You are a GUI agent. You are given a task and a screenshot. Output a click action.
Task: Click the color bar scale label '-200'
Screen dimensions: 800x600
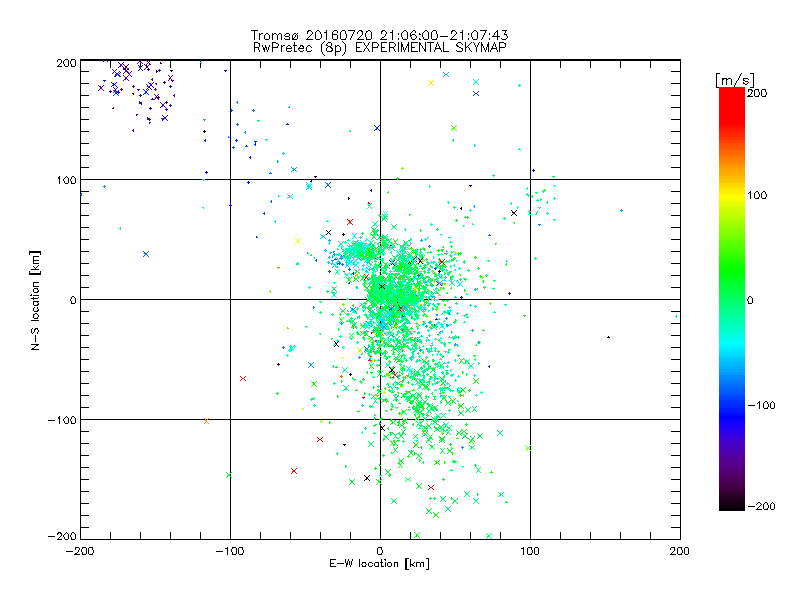click(761, 506)
